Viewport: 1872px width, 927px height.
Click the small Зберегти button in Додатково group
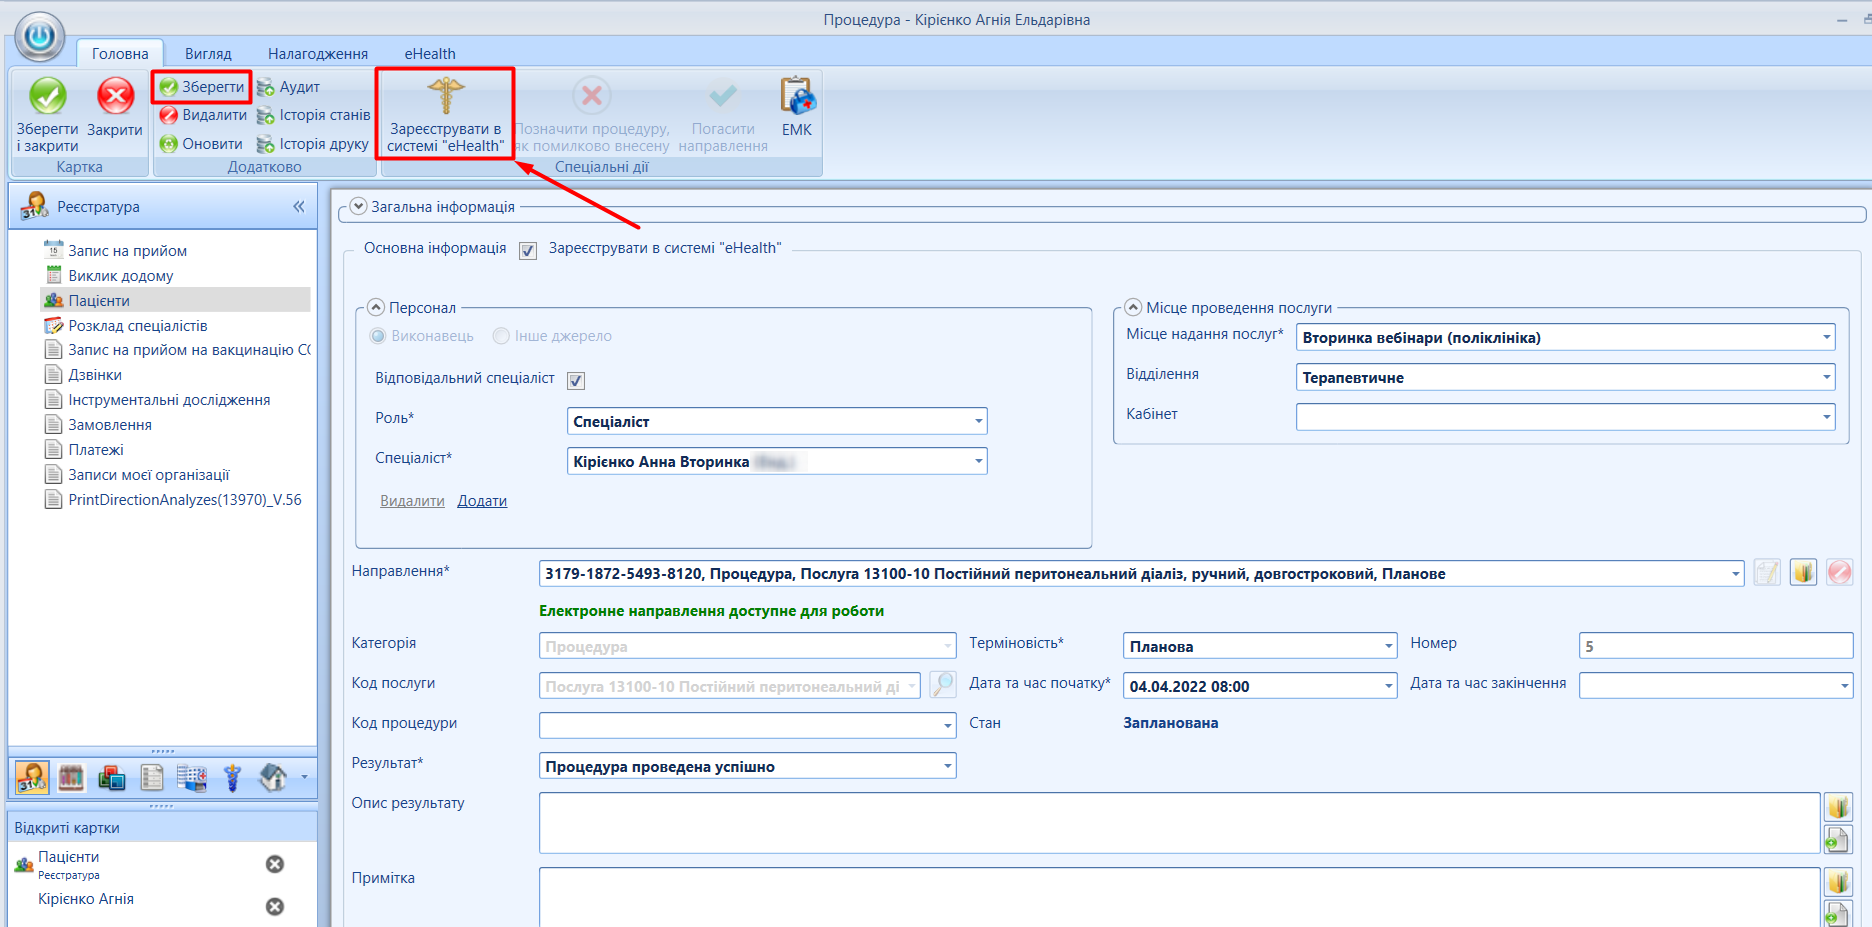coord(202,87)
